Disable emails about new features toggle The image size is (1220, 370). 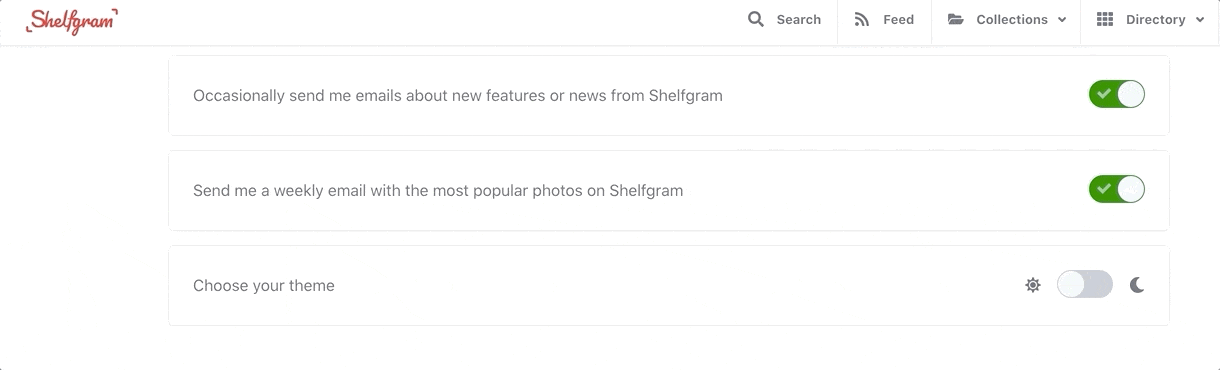coord(1117,95)
